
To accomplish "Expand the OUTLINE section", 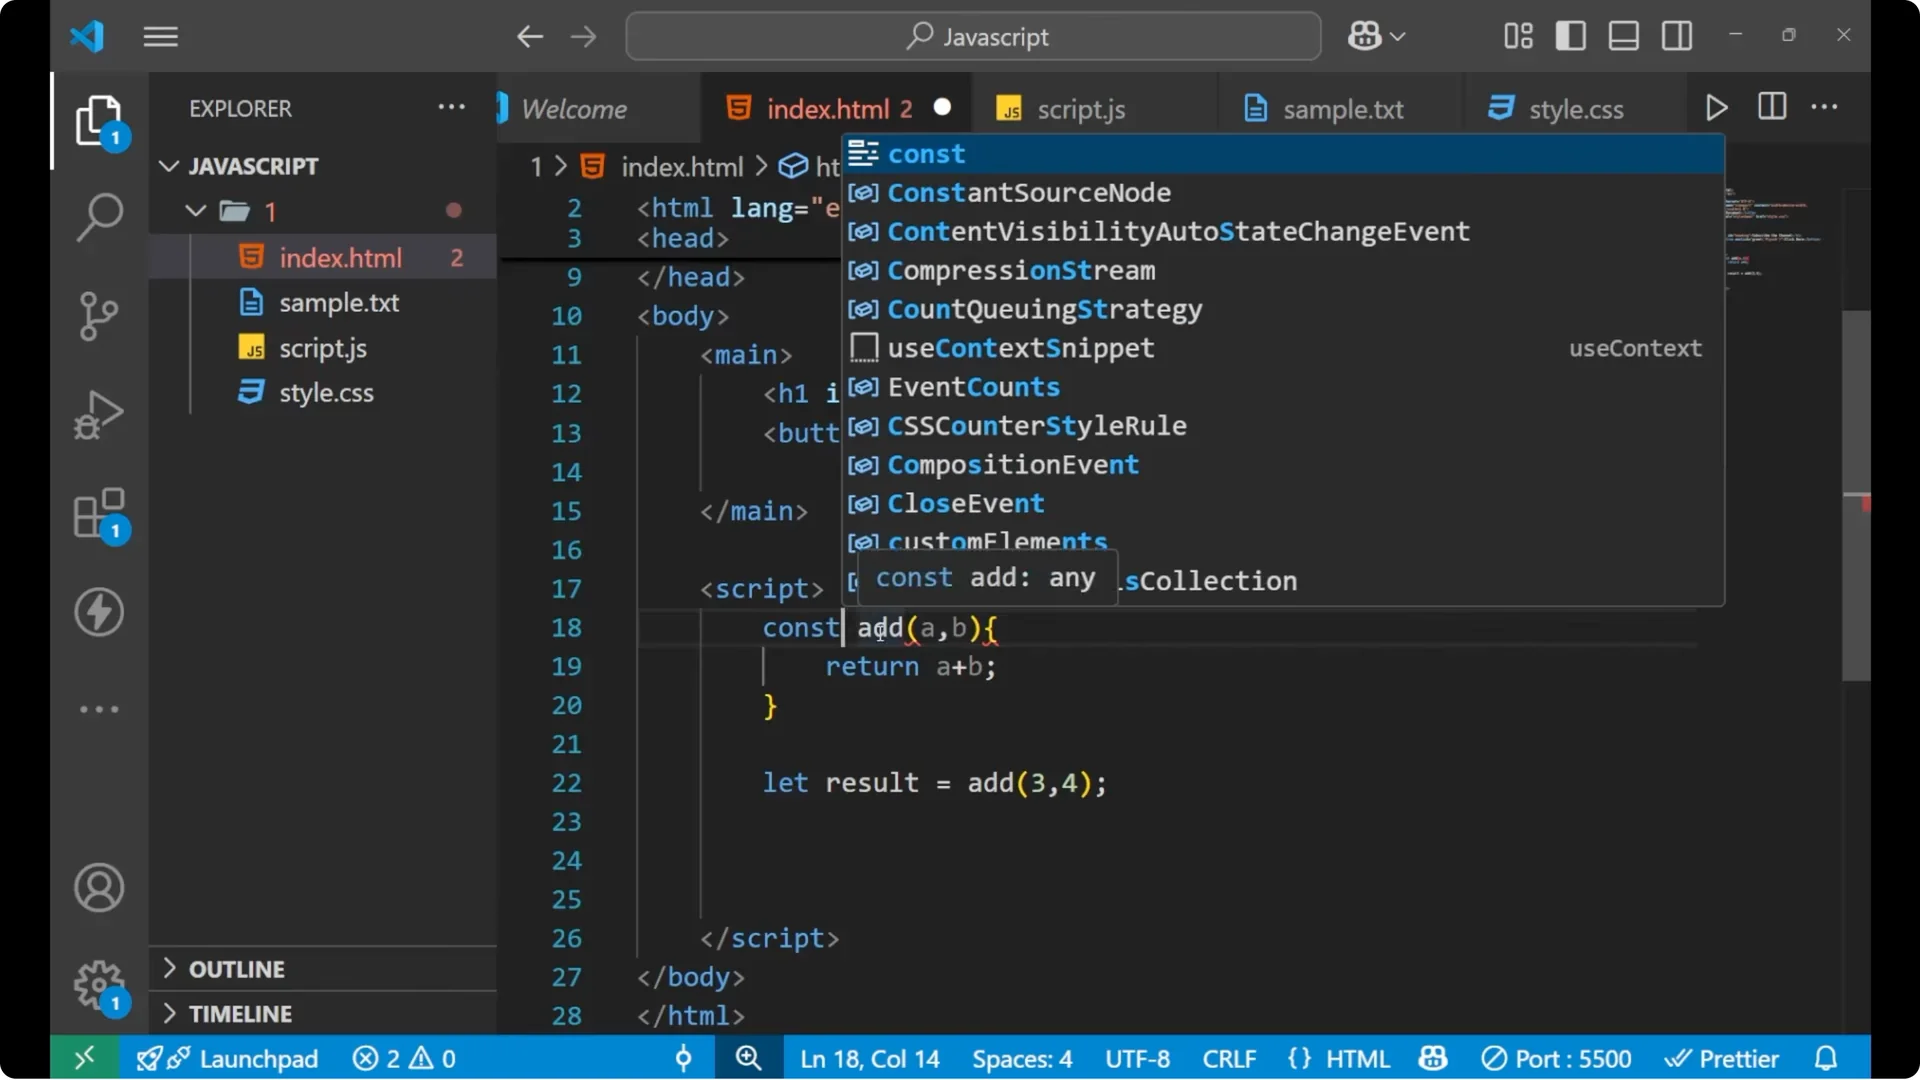I will click(x=237, y=968).
